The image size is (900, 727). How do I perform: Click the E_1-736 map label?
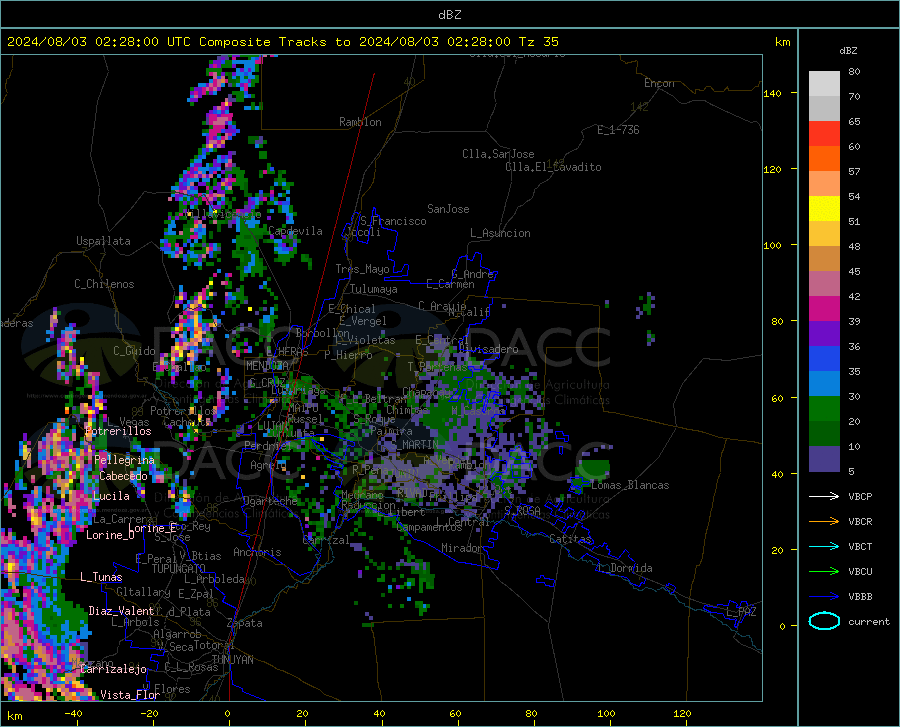pos(618,130)
